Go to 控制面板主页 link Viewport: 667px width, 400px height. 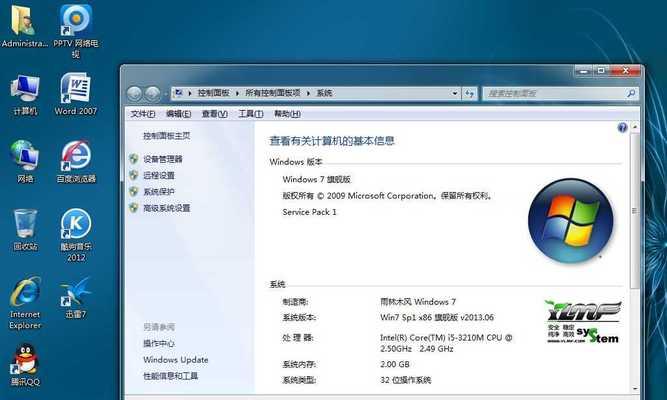(x=166, y=136)
